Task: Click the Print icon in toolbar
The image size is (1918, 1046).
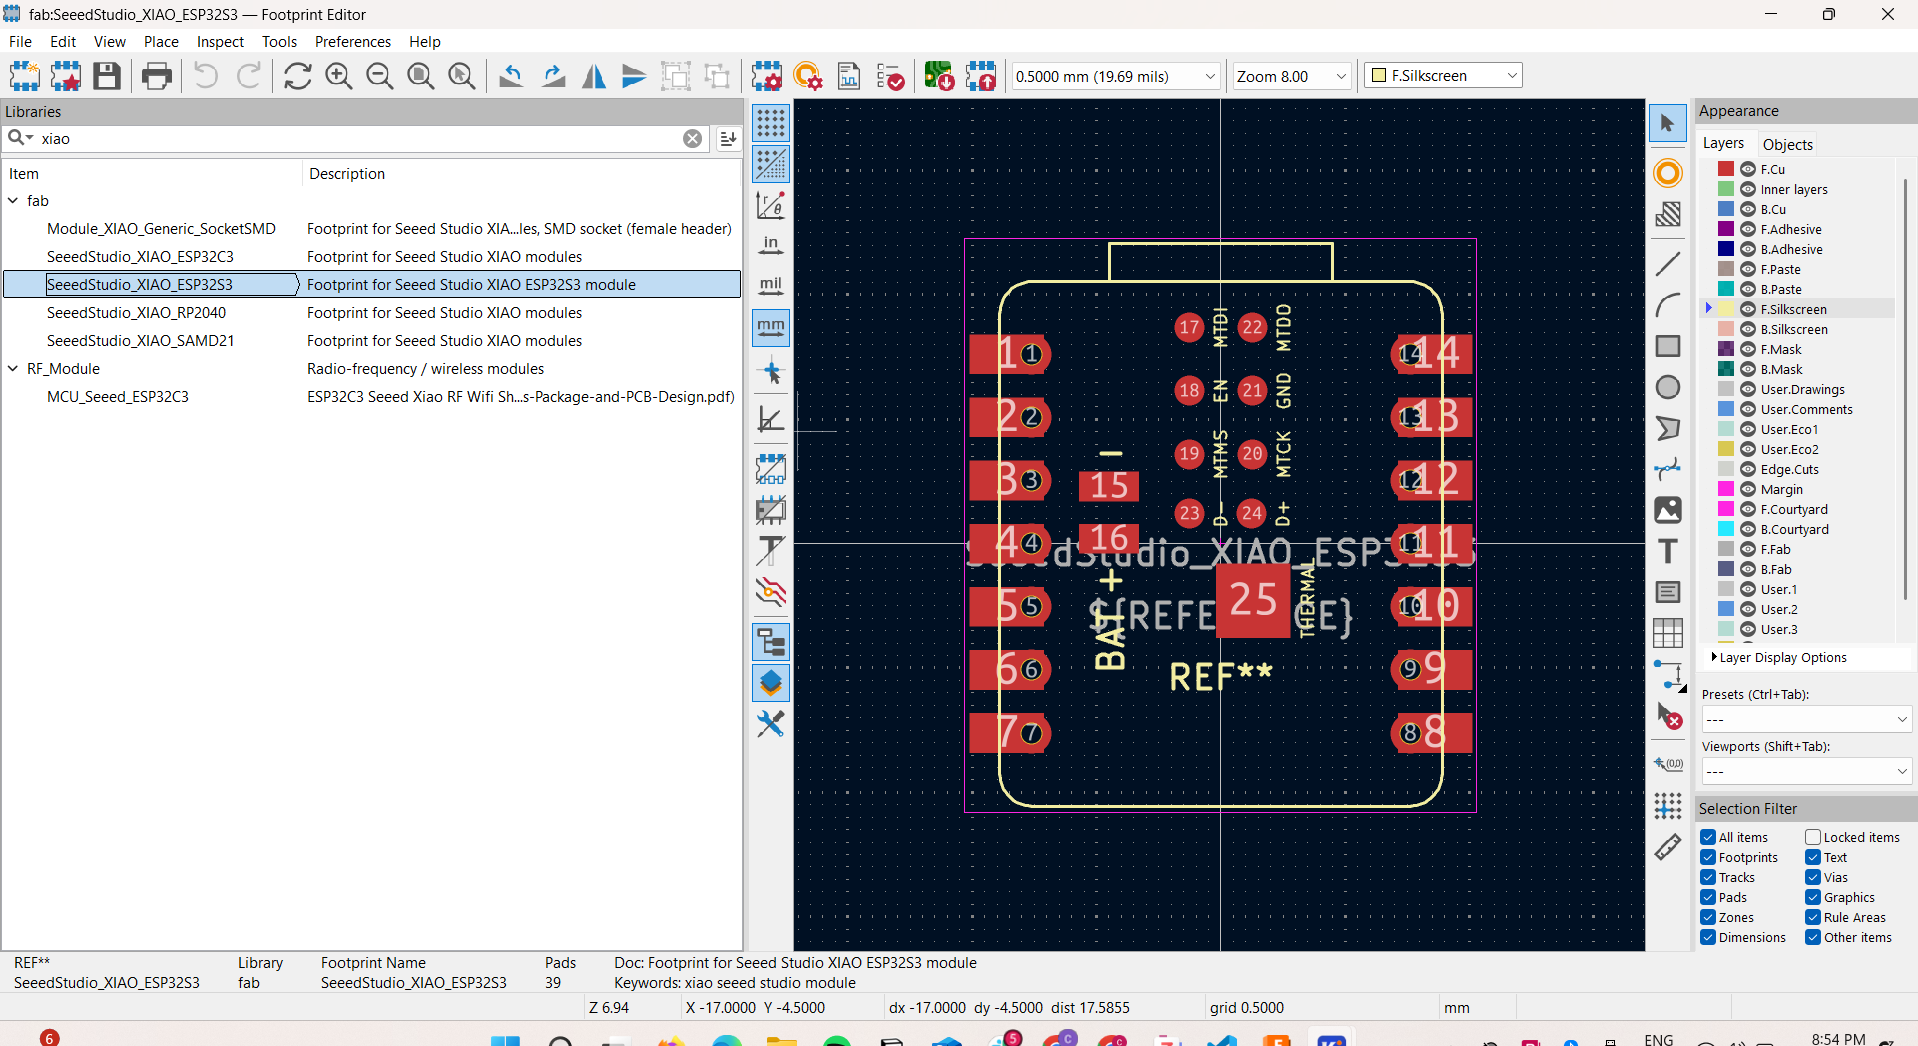Action: coord(157,76)
